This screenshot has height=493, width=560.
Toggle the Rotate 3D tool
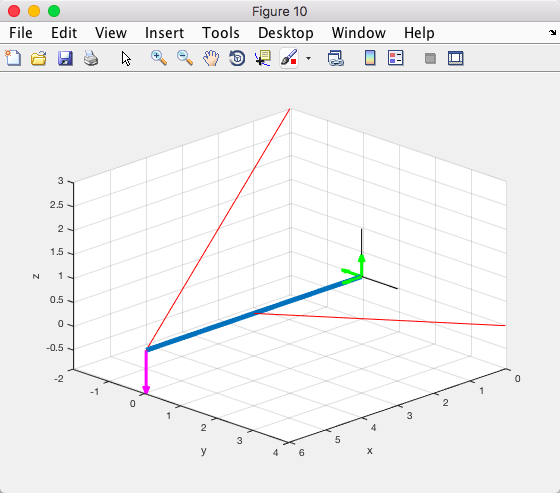[237, 58]
